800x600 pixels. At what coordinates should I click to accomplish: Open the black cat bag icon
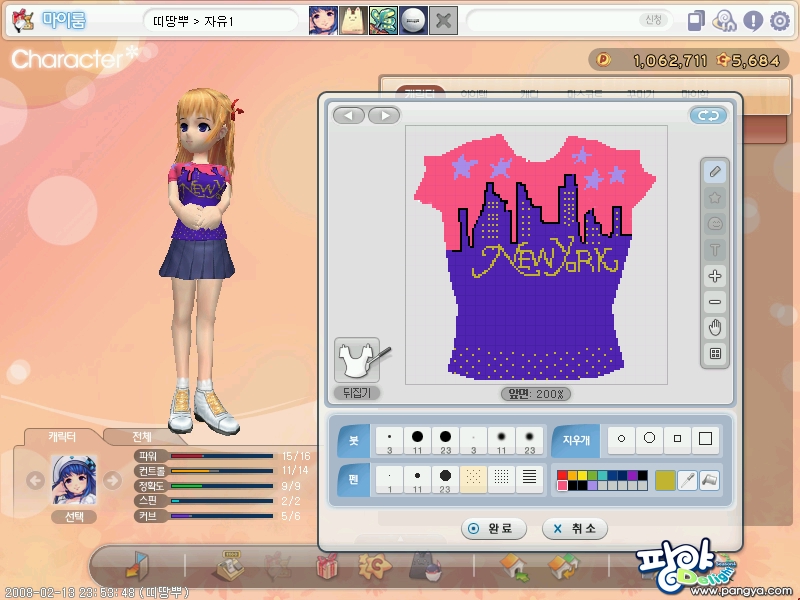[426, 566]
